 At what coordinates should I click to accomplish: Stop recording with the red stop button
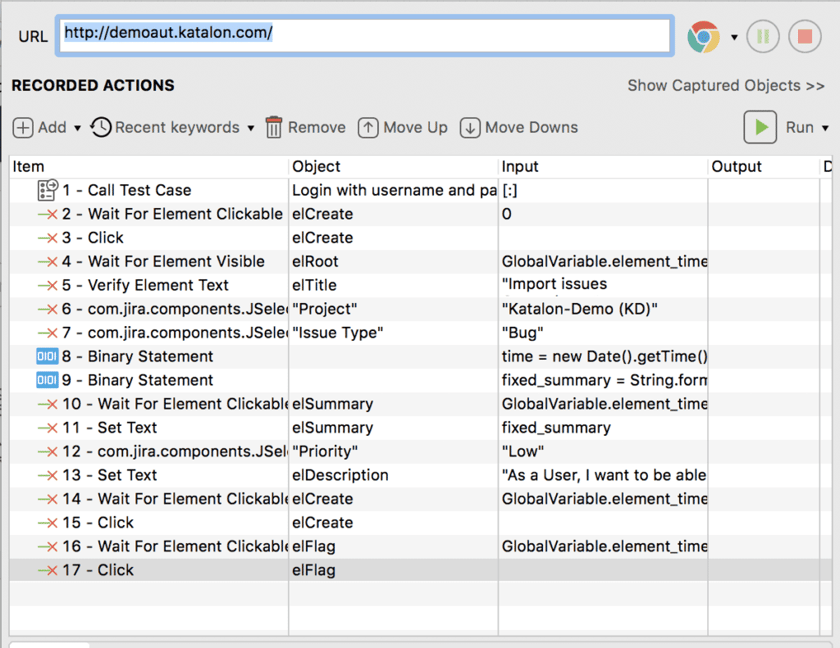coord(805,36)
